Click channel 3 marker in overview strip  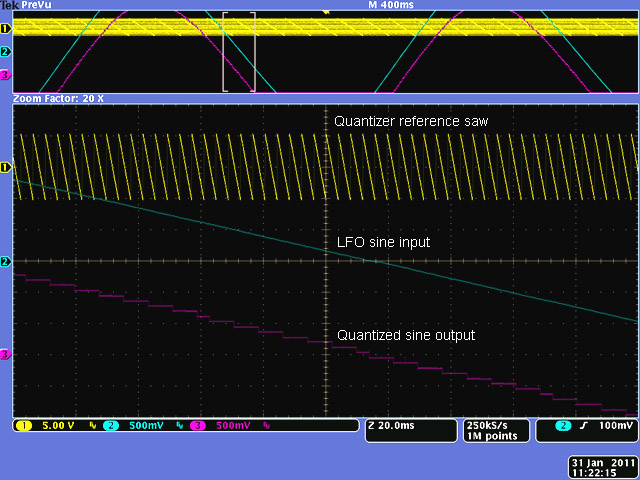[5, 75]
